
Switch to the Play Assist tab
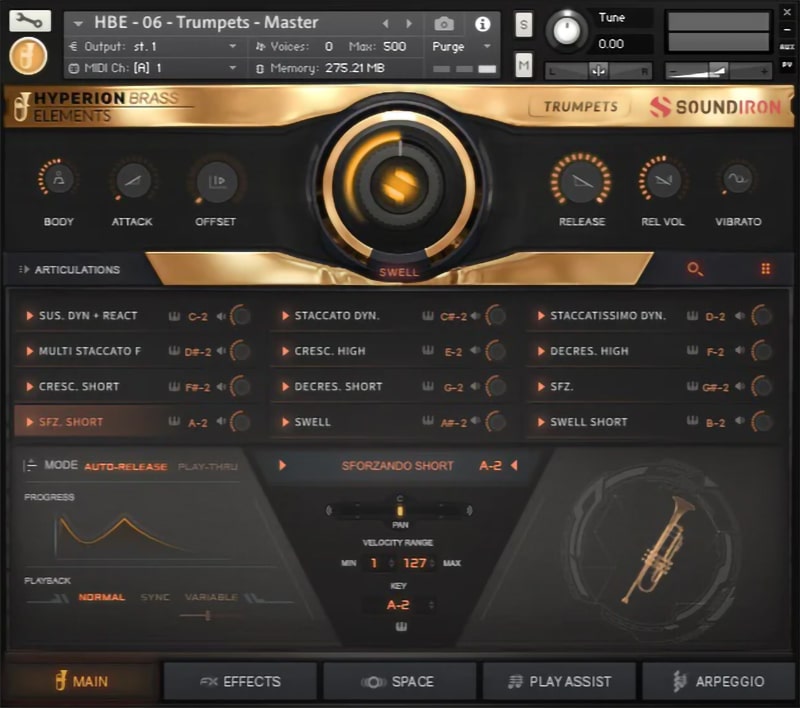click(559, 681)
